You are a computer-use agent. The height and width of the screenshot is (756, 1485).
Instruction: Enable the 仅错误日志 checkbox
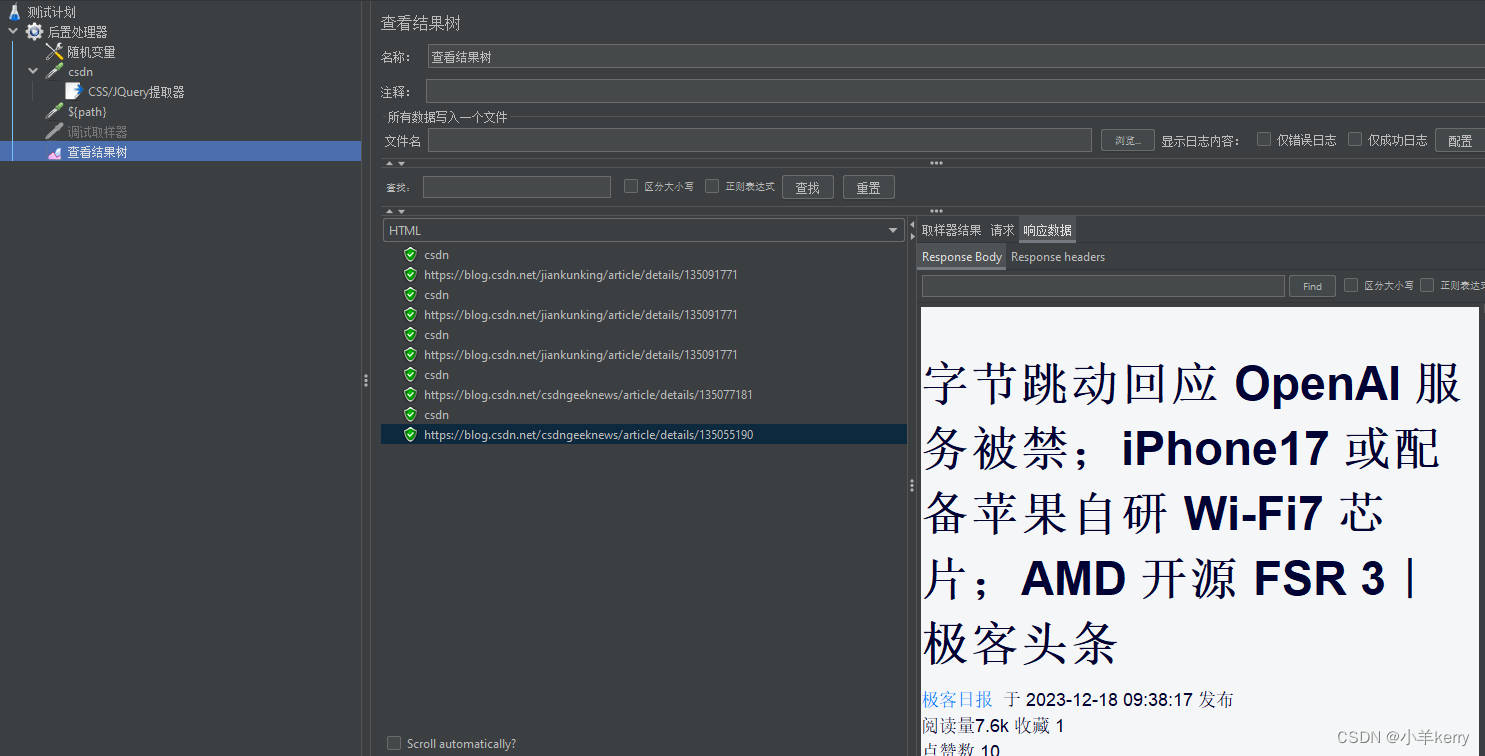coord(1264,140)
